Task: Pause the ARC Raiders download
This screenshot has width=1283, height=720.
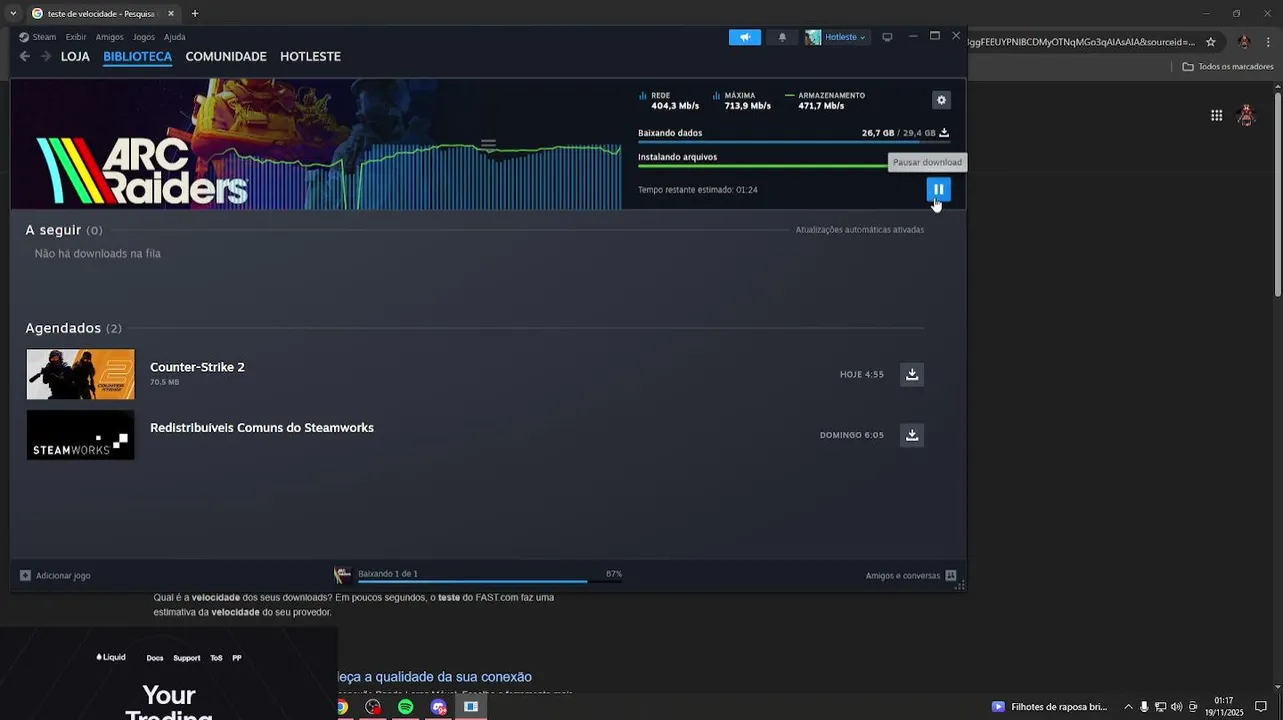Action: (x=938, y=189)
